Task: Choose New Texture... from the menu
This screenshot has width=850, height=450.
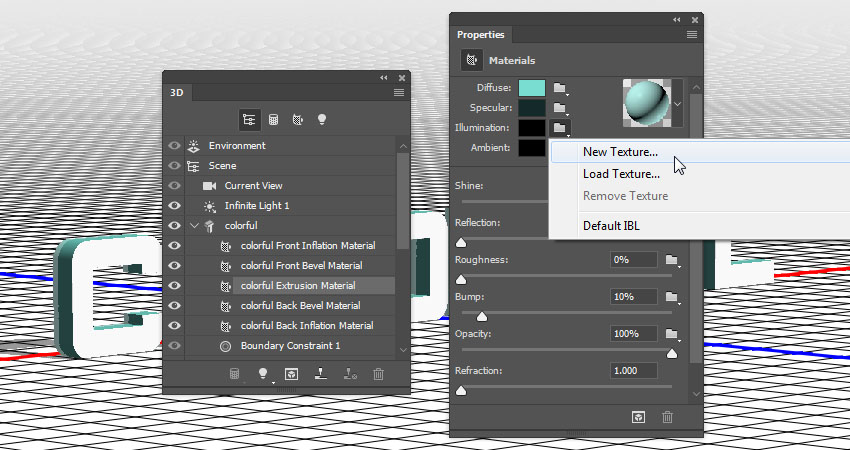Action: (620, 152)
